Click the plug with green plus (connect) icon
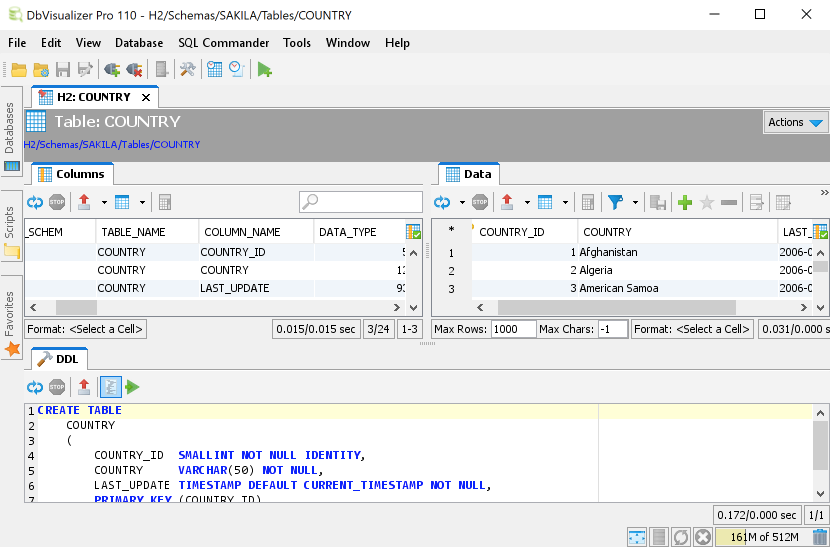This screenshot has height=547, width=830. 112,69
